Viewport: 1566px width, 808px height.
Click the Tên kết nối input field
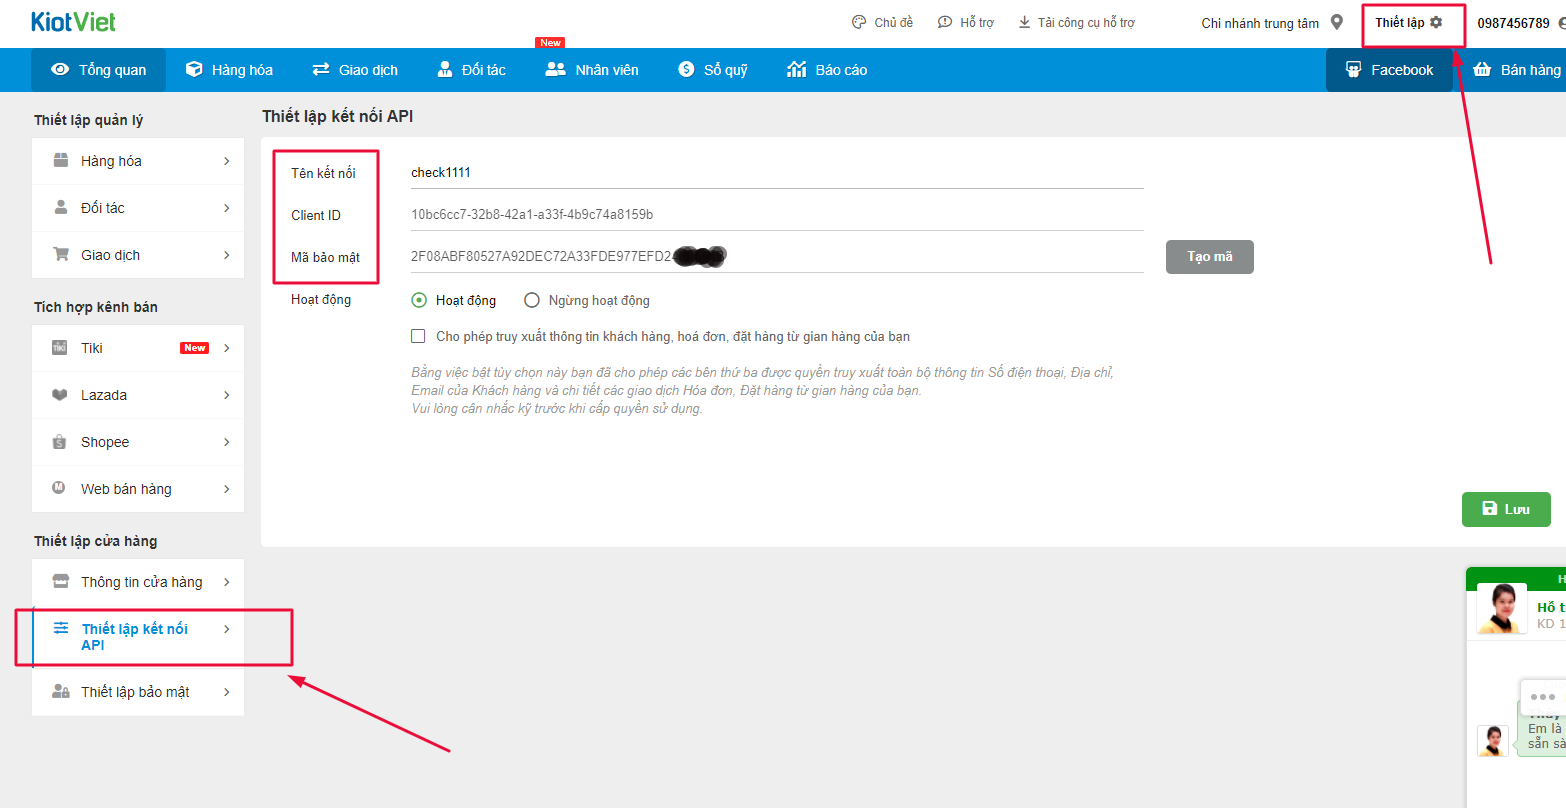click(776, 173)
